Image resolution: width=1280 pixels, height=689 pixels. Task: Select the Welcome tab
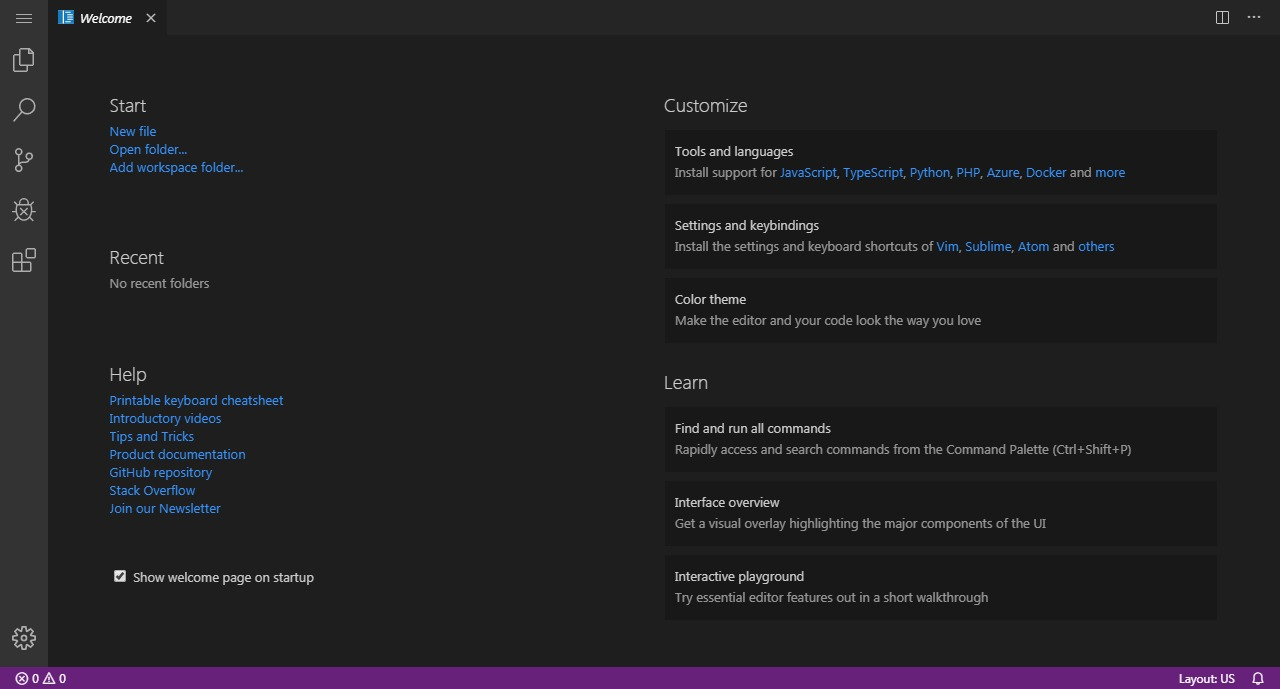pyautogui.click(x=105, y=18)
